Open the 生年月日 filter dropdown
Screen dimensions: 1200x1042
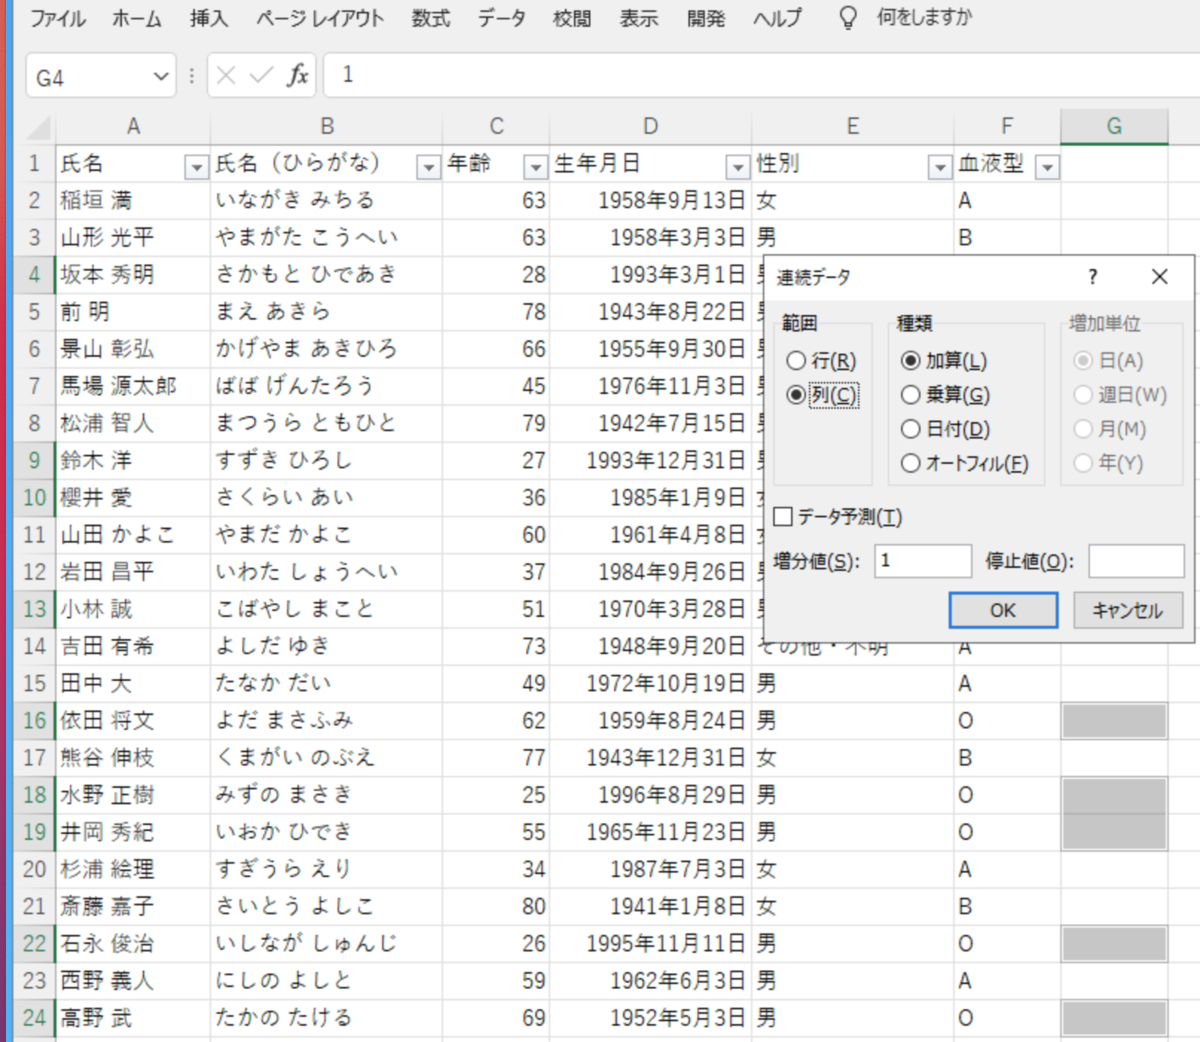point(737,167)
